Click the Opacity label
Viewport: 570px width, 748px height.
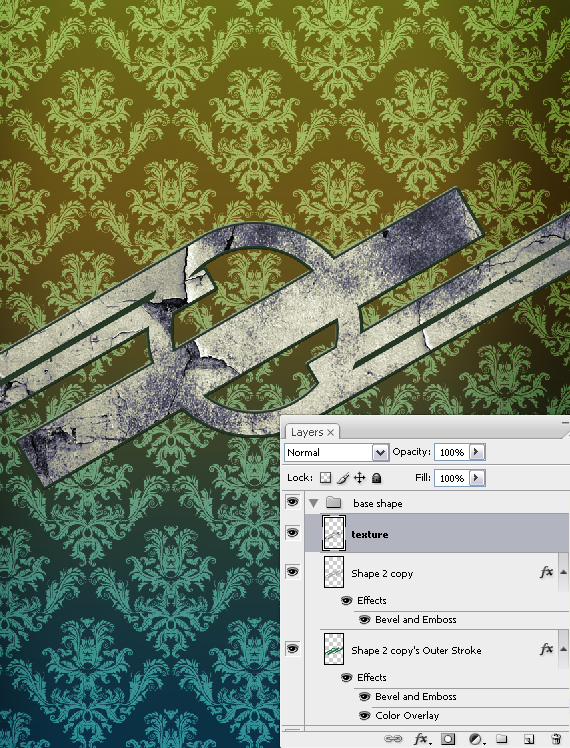pos(412,452)
